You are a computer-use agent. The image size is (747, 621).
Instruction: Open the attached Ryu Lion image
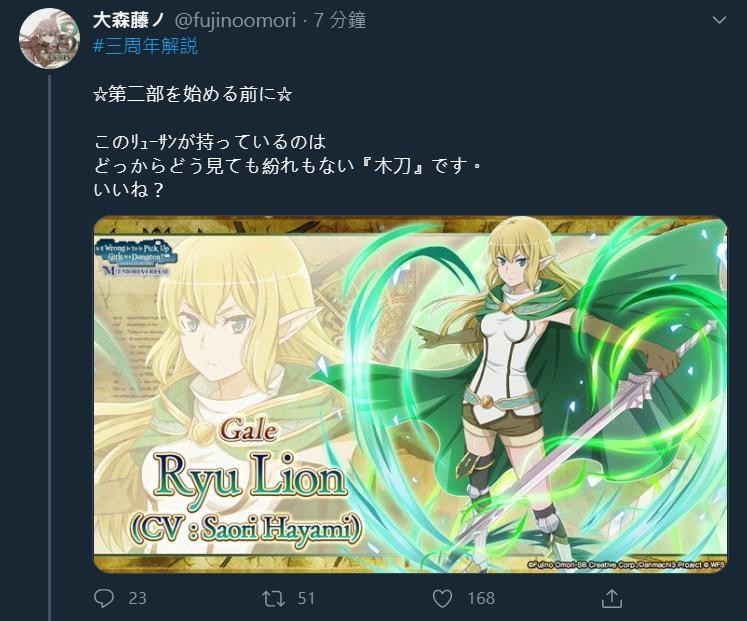[410, 394]
